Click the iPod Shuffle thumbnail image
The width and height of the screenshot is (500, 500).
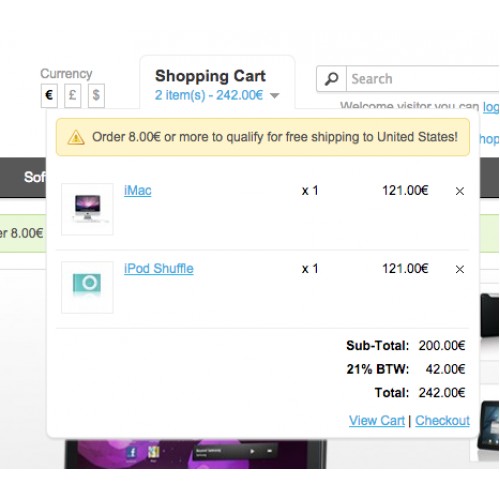tap(87, 287)
